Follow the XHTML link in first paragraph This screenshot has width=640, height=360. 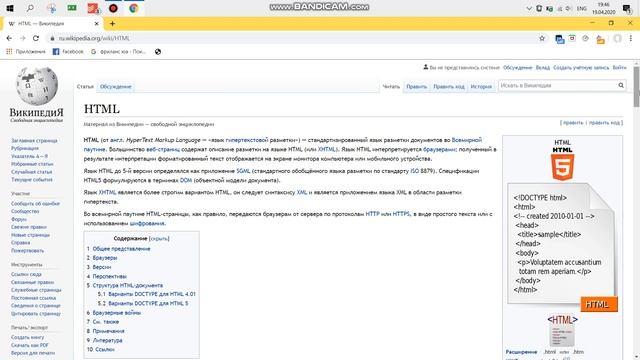click(x=327, y=149)
